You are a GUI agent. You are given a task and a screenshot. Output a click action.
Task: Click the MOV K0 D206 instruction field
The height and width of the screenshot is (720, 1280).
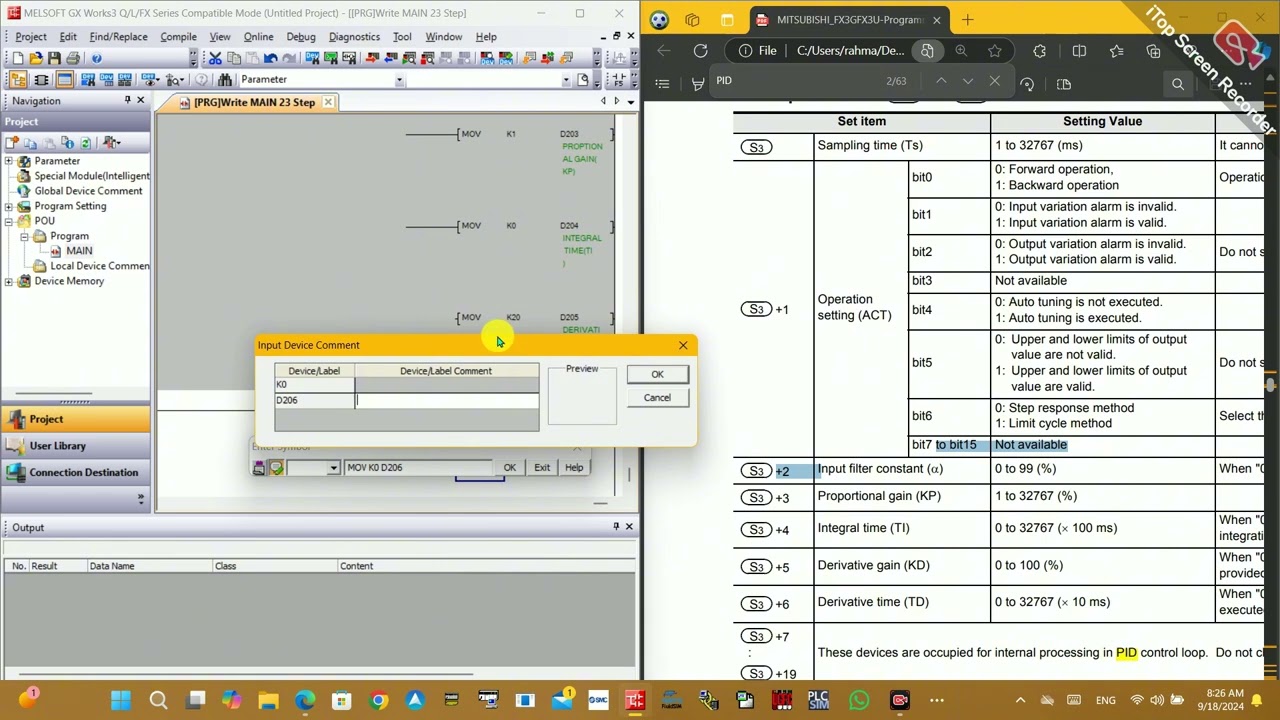[417, 467]
